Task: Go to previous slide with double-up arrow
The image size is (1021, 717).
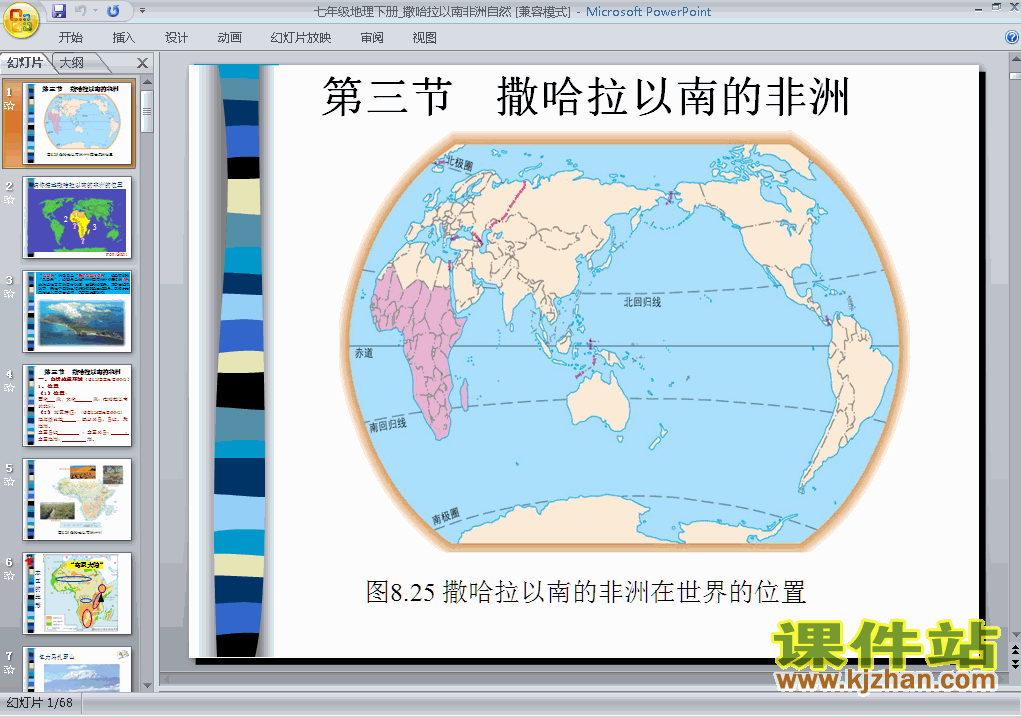Action: point(1015,651)
